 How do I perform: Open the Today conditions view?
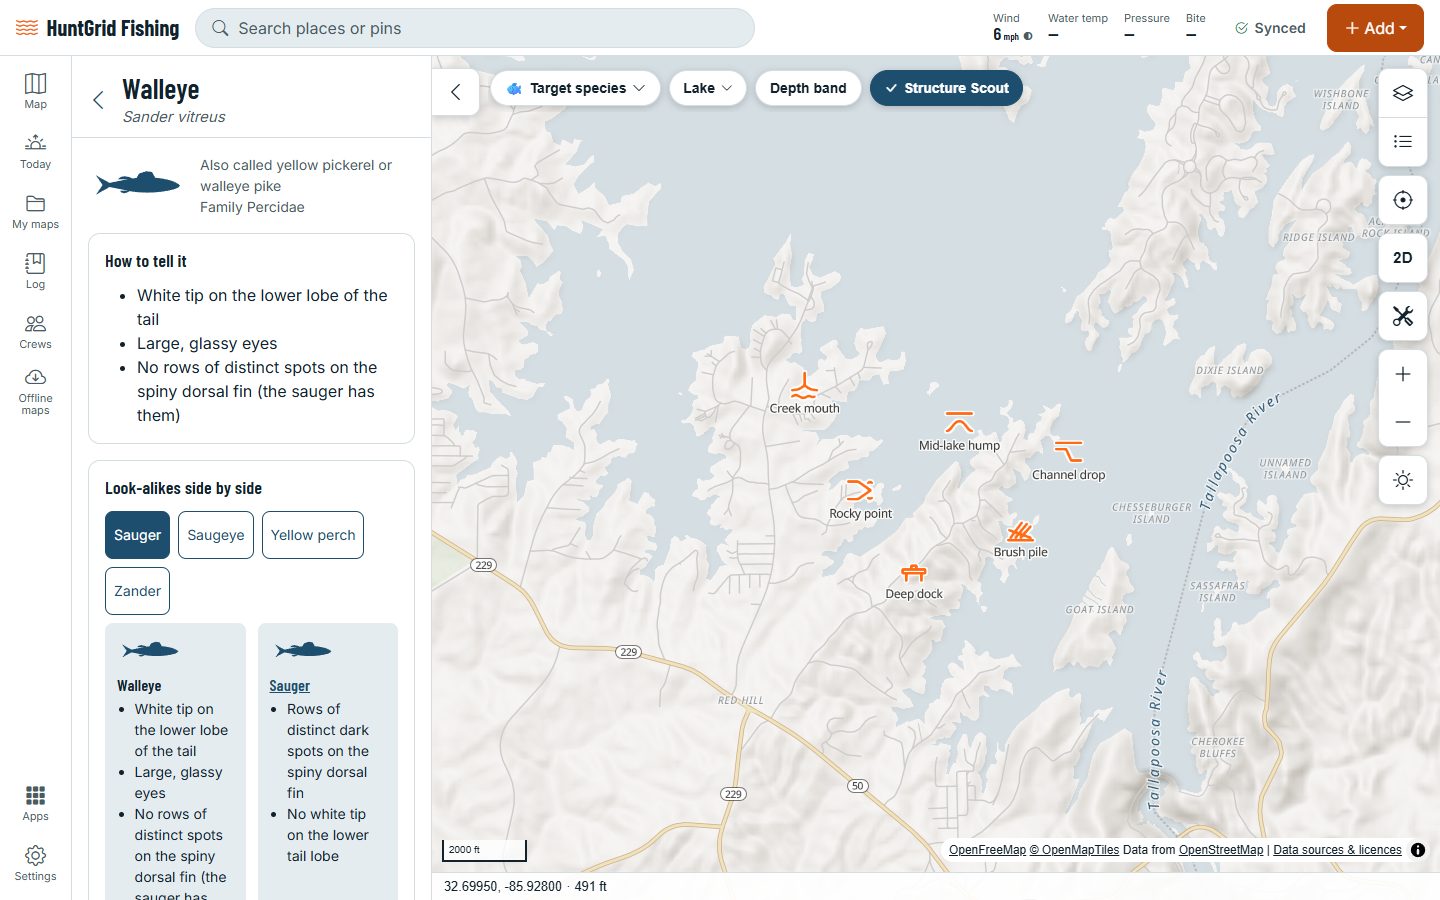coord(35,151)
